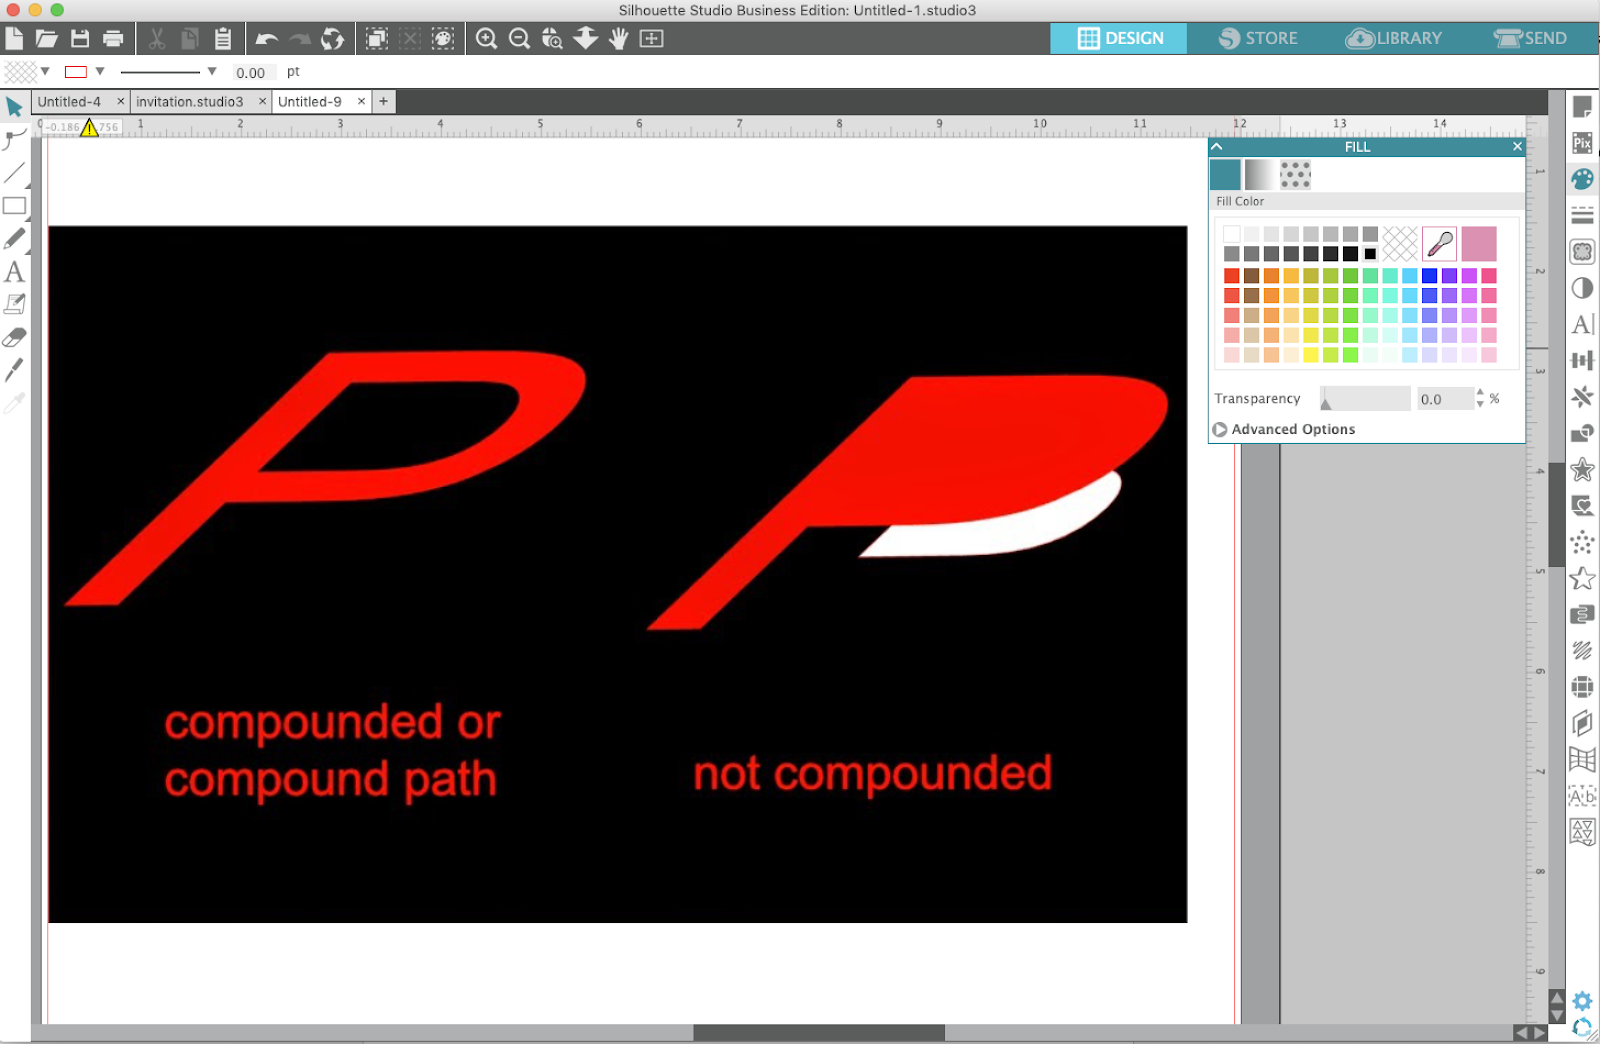Open the line thickness dropdown
This screenshot has width=1600, height=1044.
coord(211,71)
